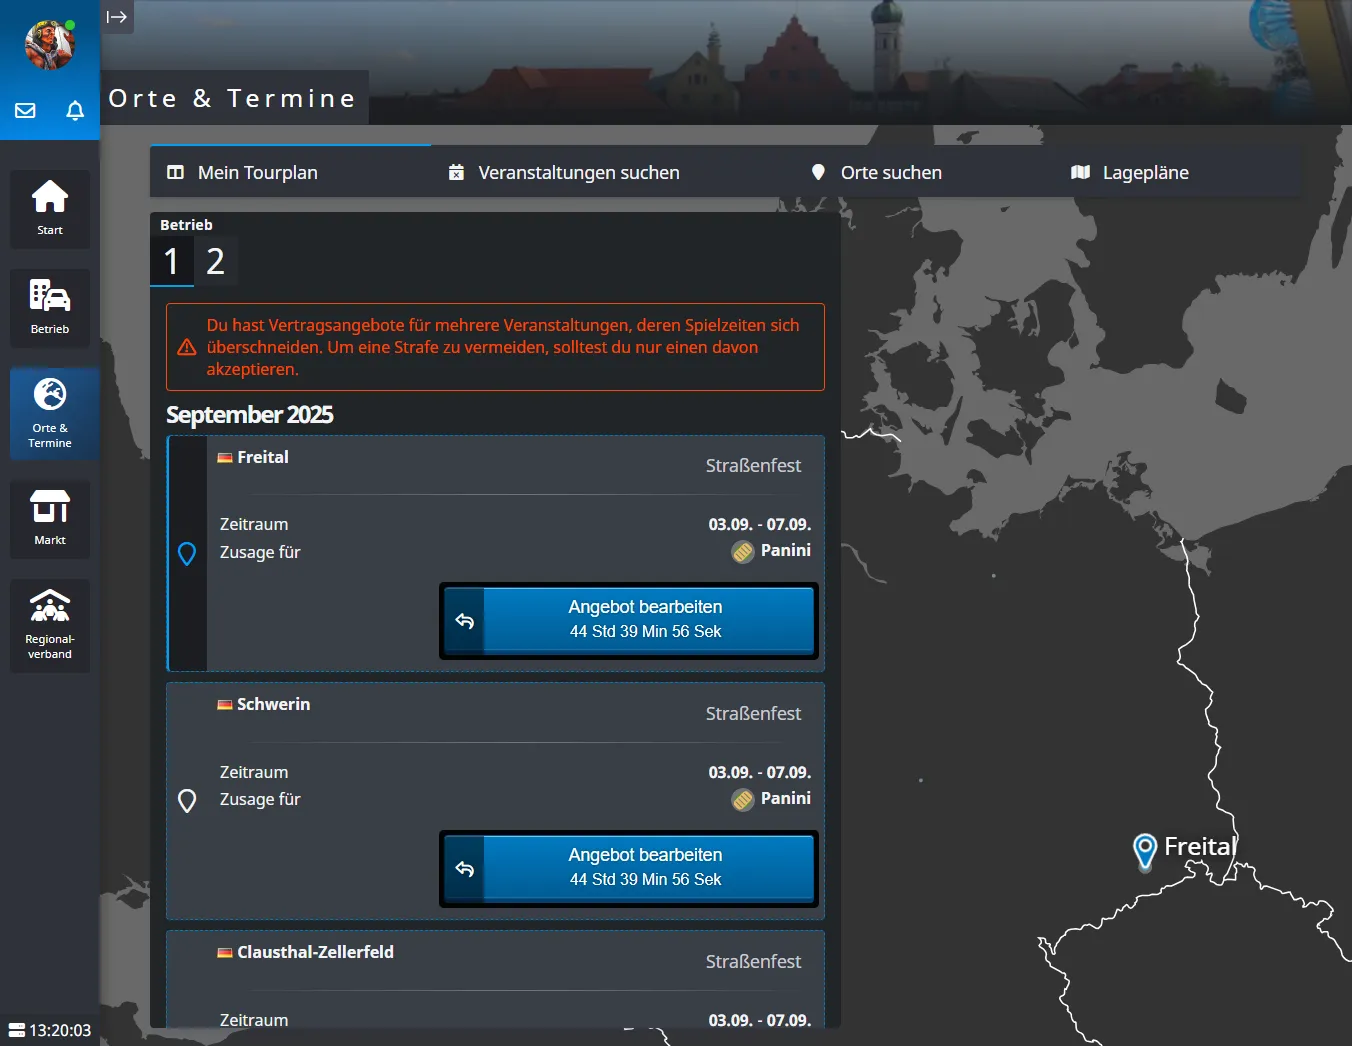
Task: Select Betrieb number 2
Action: point(215,261)
